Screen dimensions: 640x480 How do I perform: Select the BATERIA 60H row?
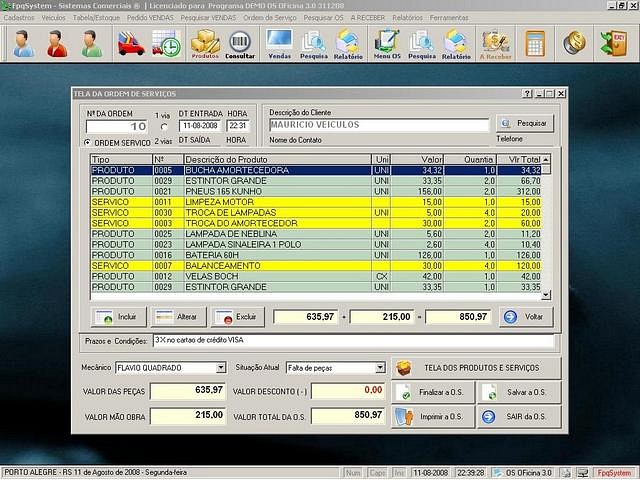[316, 255]
